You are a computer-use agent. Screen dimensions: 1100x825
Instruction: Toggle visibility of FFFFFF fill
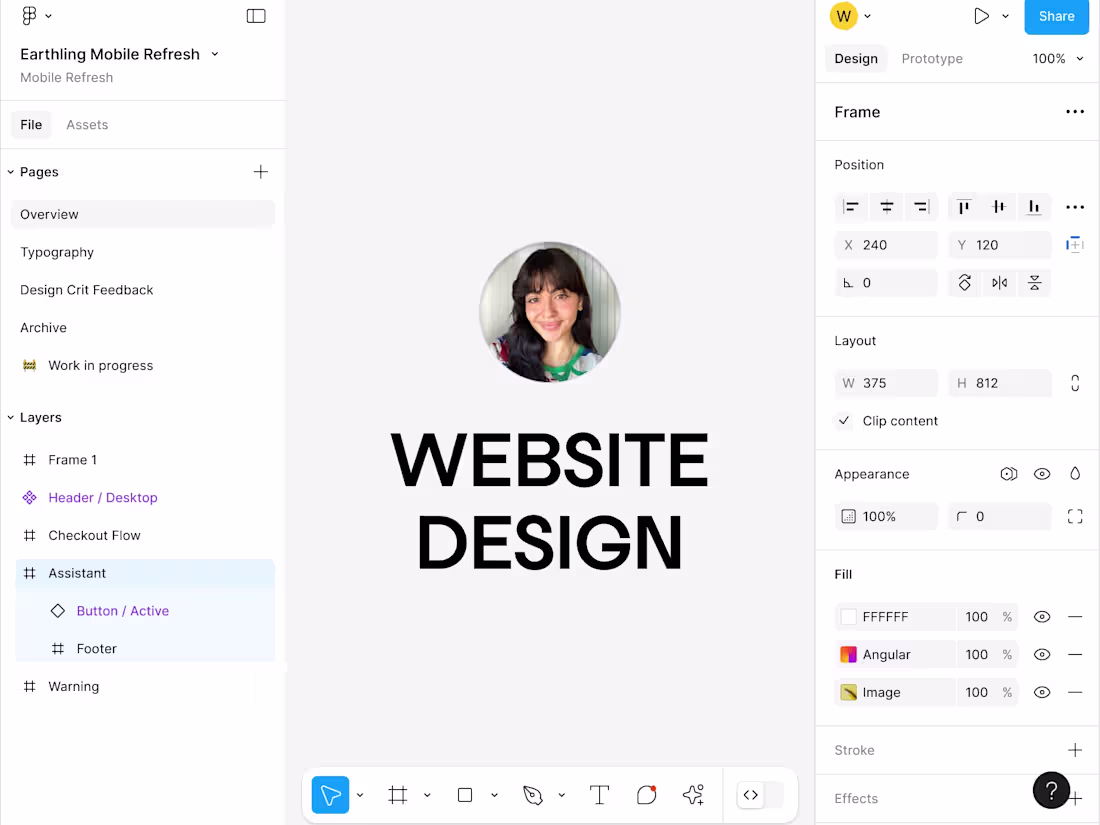(x=1042, y=617)
